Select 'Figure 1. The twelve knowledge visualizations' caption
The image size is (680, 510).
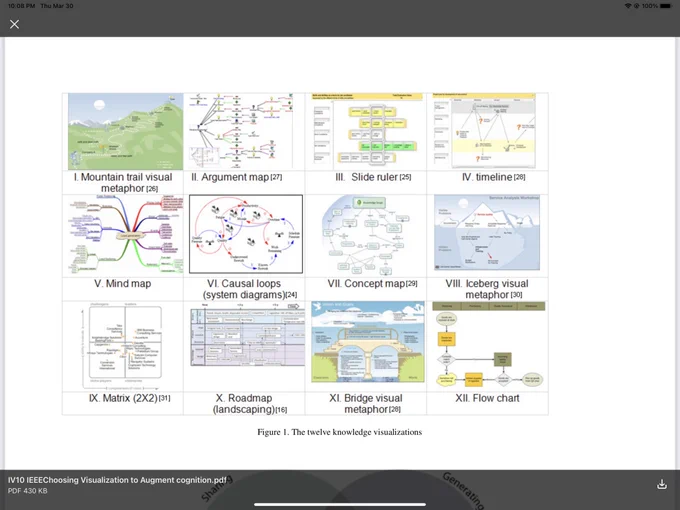pos(340,432)
